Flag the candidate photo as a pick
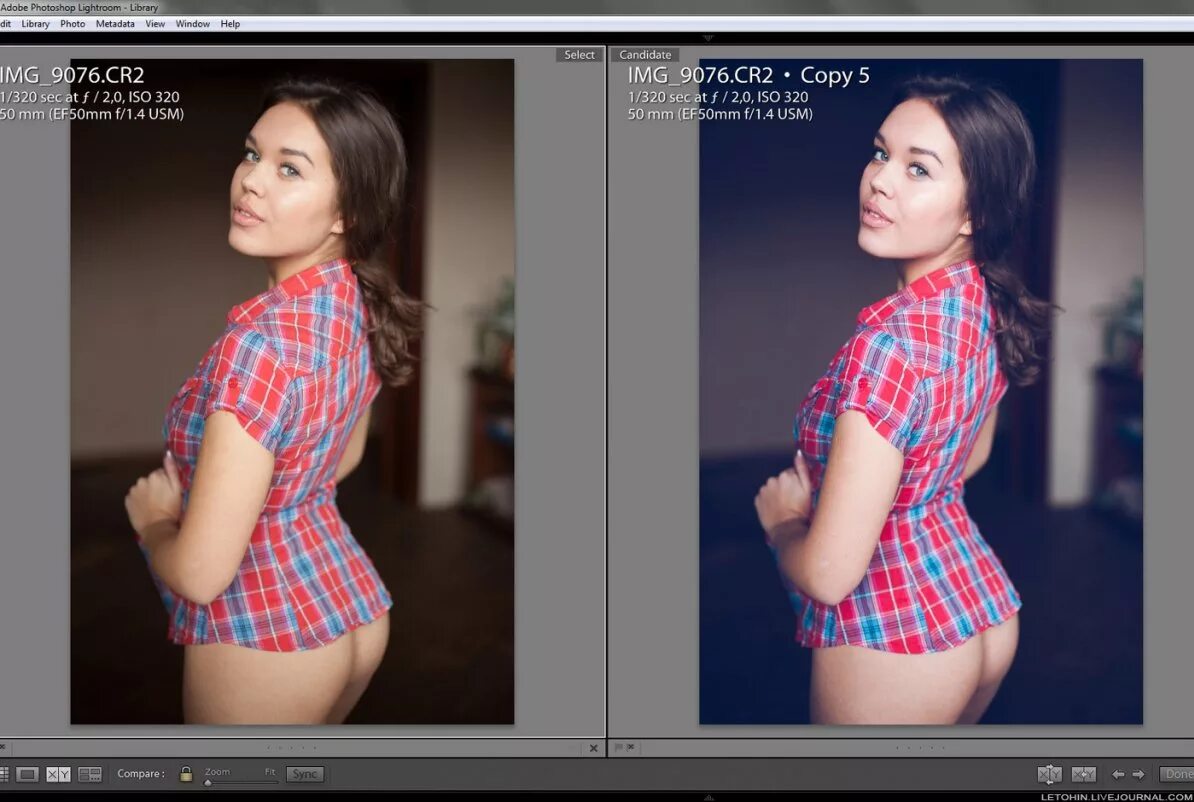Screen dimensions: 1194x802 618,747
